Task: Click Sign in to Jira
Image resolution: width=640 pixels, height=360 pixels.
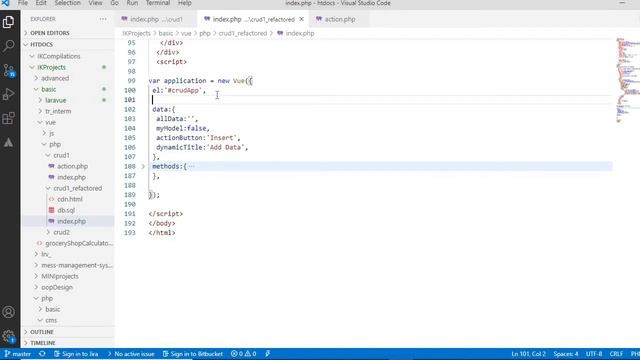Action: tap(76, 354)
